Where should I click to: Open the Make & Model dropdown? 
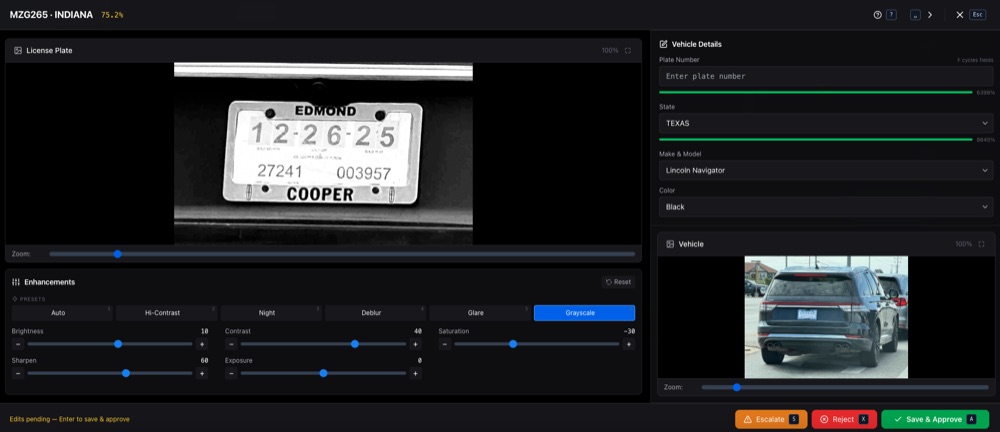[825, 170]
